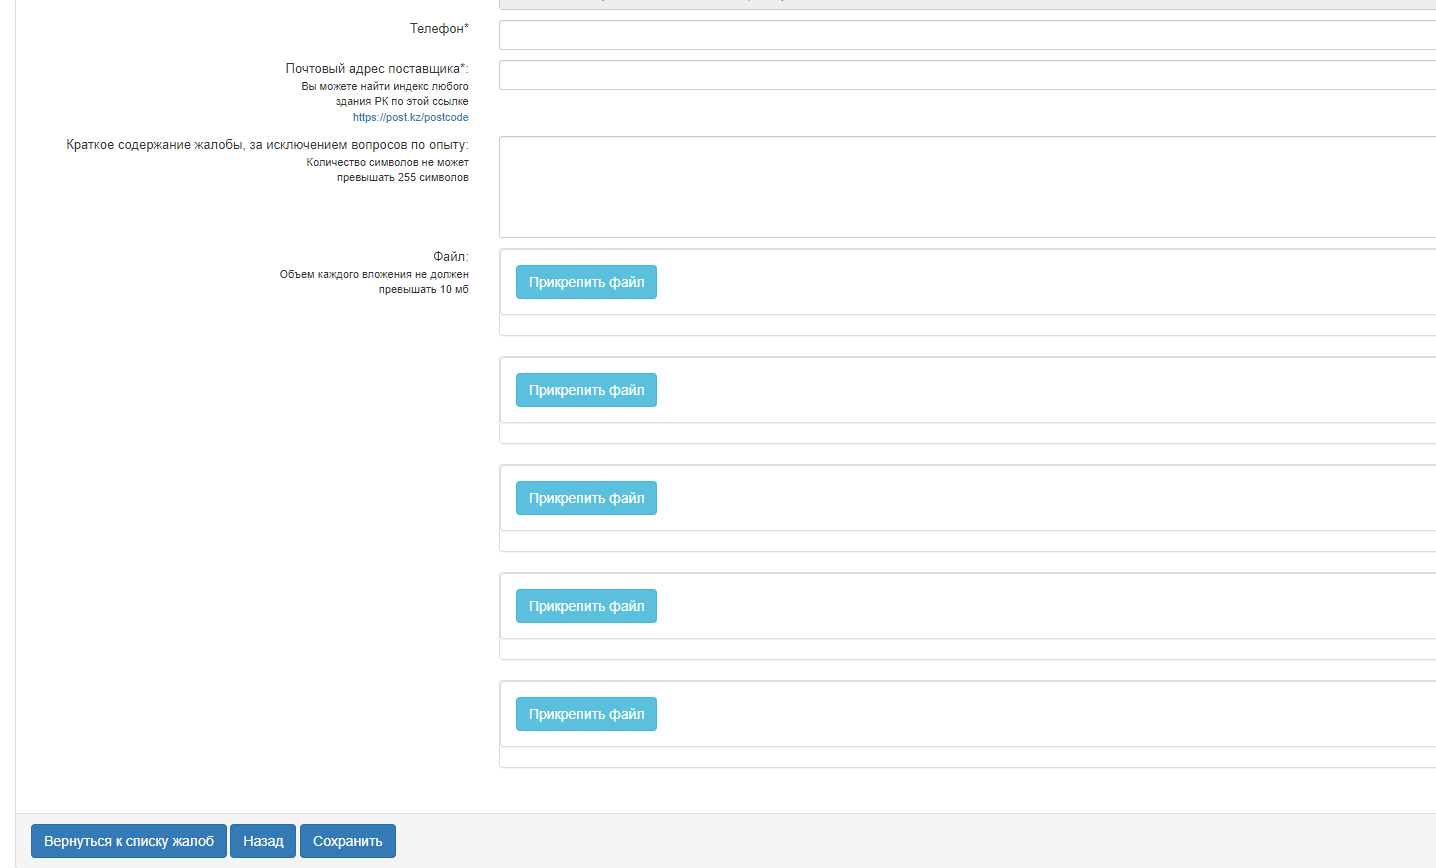This screenshot has width=1436, height=868.
Task: Click the Почтовый адрес поставщика* label
Action: [377, 68]
